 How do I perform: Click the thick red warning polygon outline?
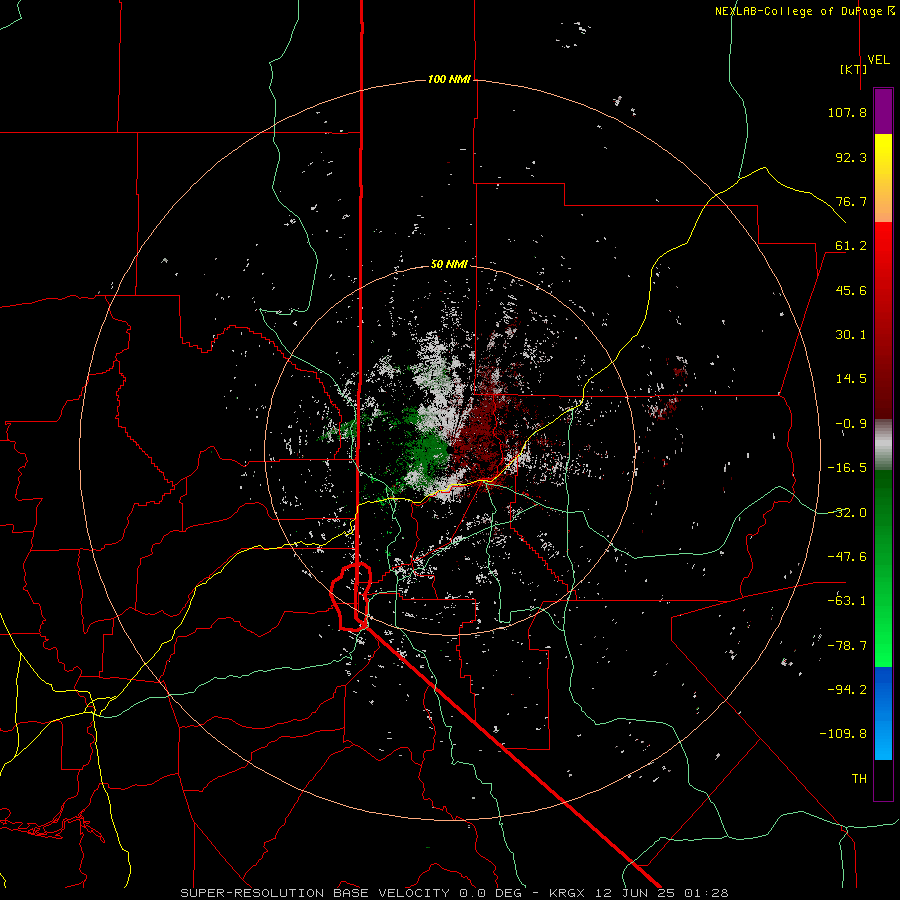(351, 597)
